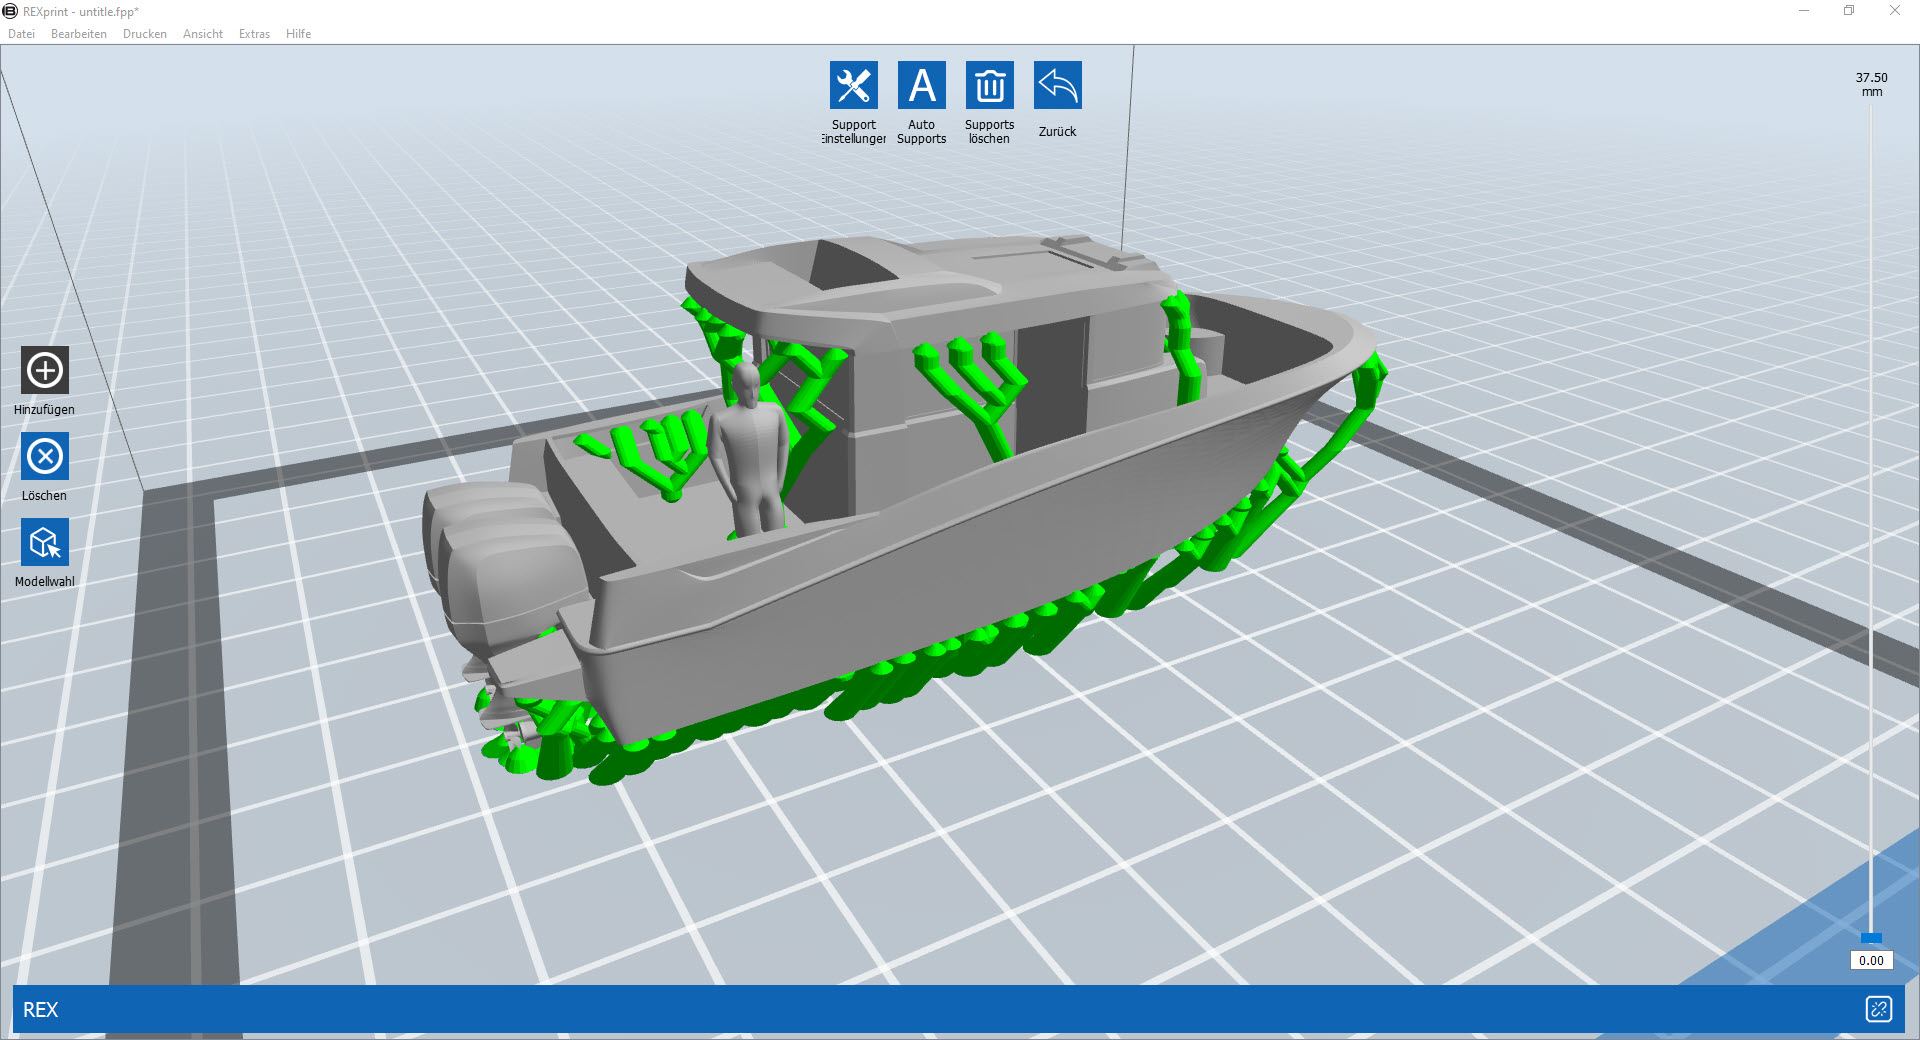1920x1040 pixels.
Task: Open the Drucken menu
Action: pos(145,34)
